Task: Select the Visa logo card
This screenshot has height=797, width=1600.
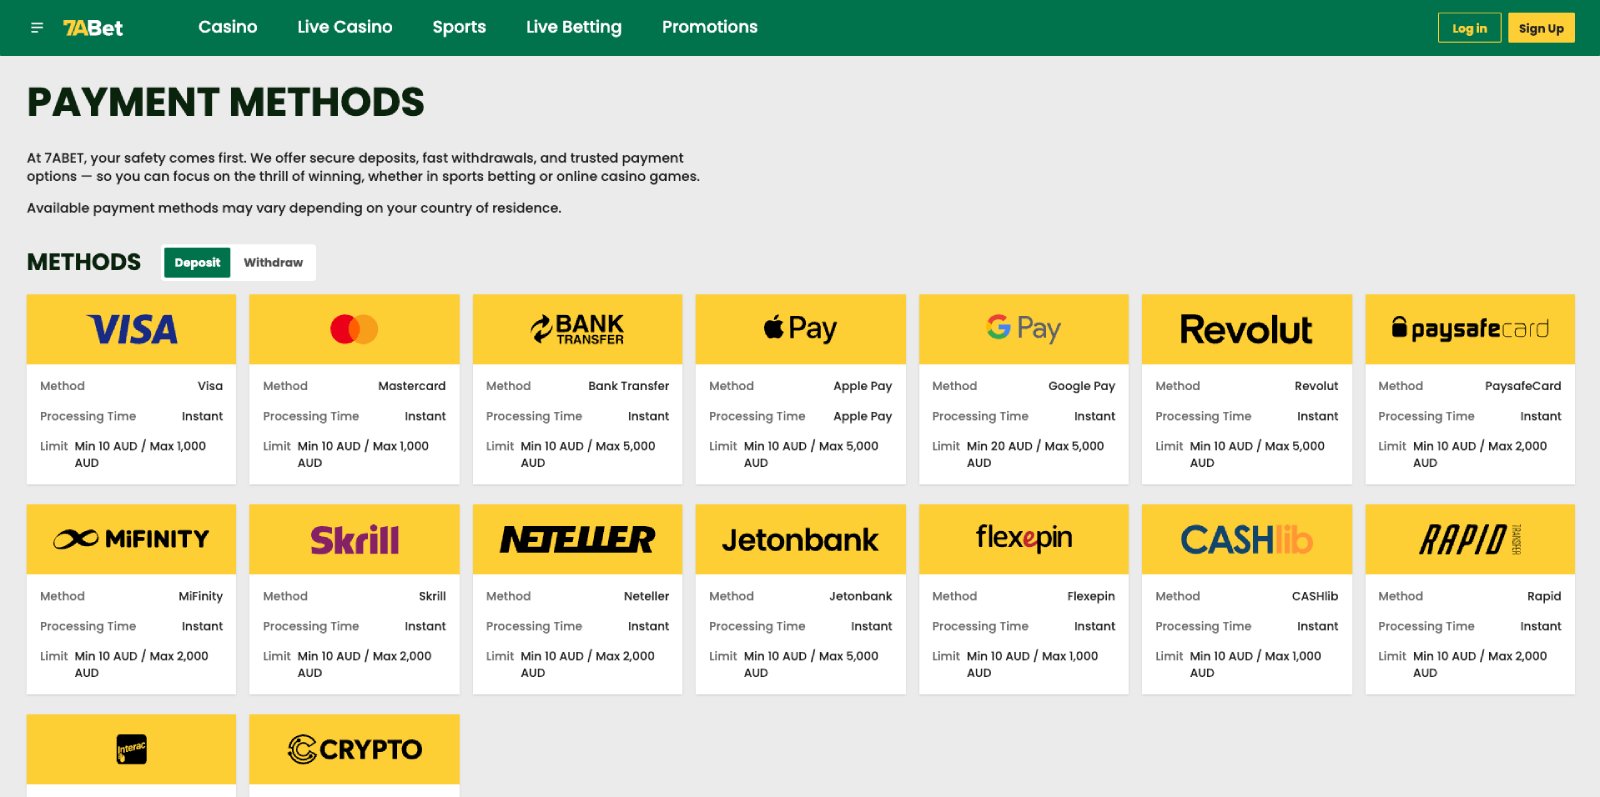Action: [x=131, y=329]
